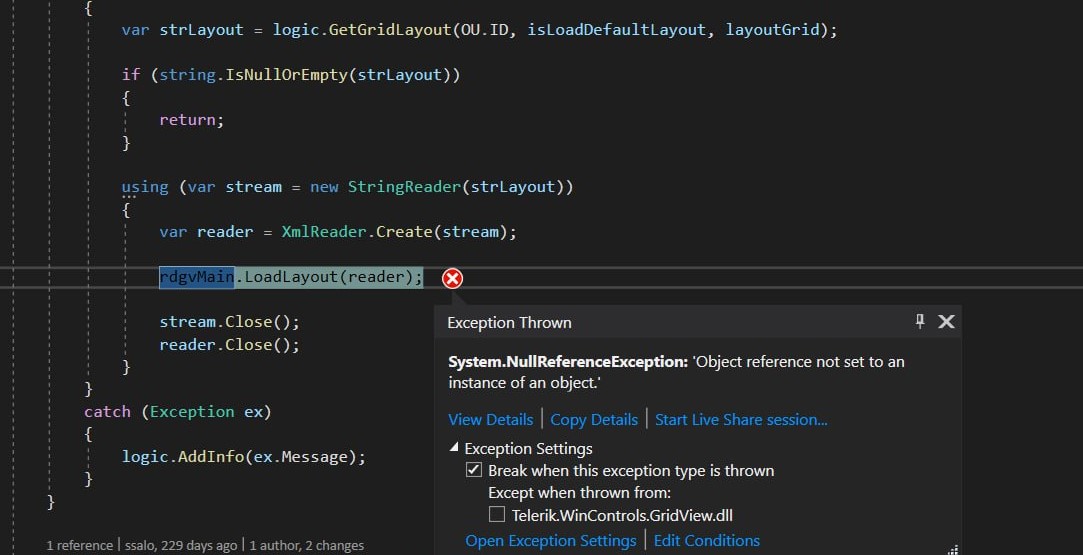Open View Details link

(490, 420)
